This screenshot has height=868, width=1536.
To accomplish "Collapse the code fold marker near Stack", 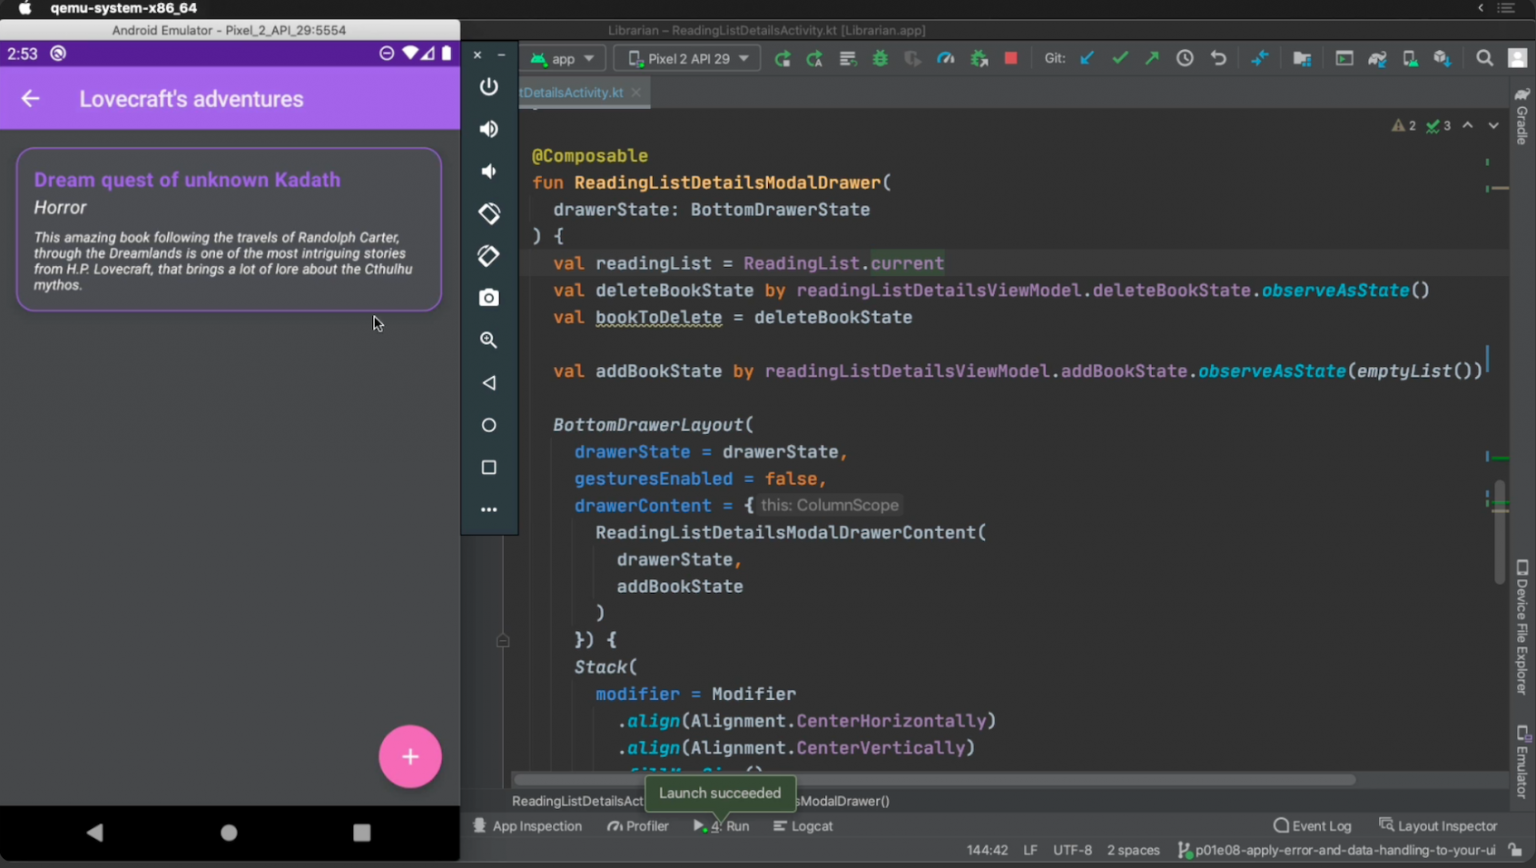I will (x=503, y=640).
